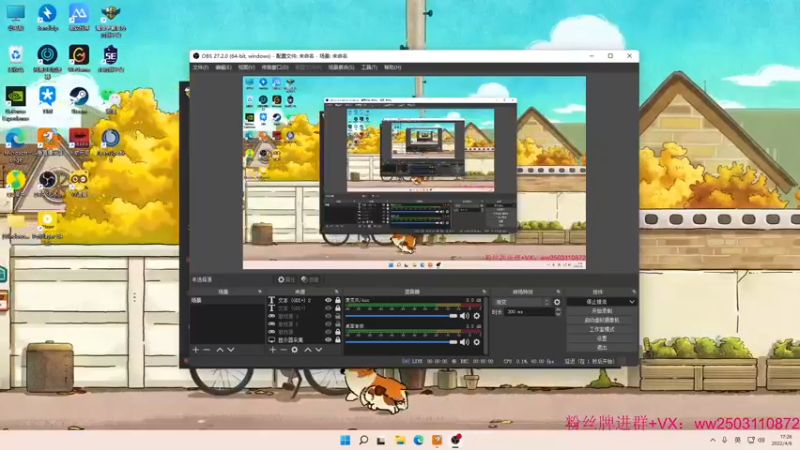The height and width of the screenshot is (450, 800).
Task: Move source down in the Sources panel
Action: click(x=319, y=349)
